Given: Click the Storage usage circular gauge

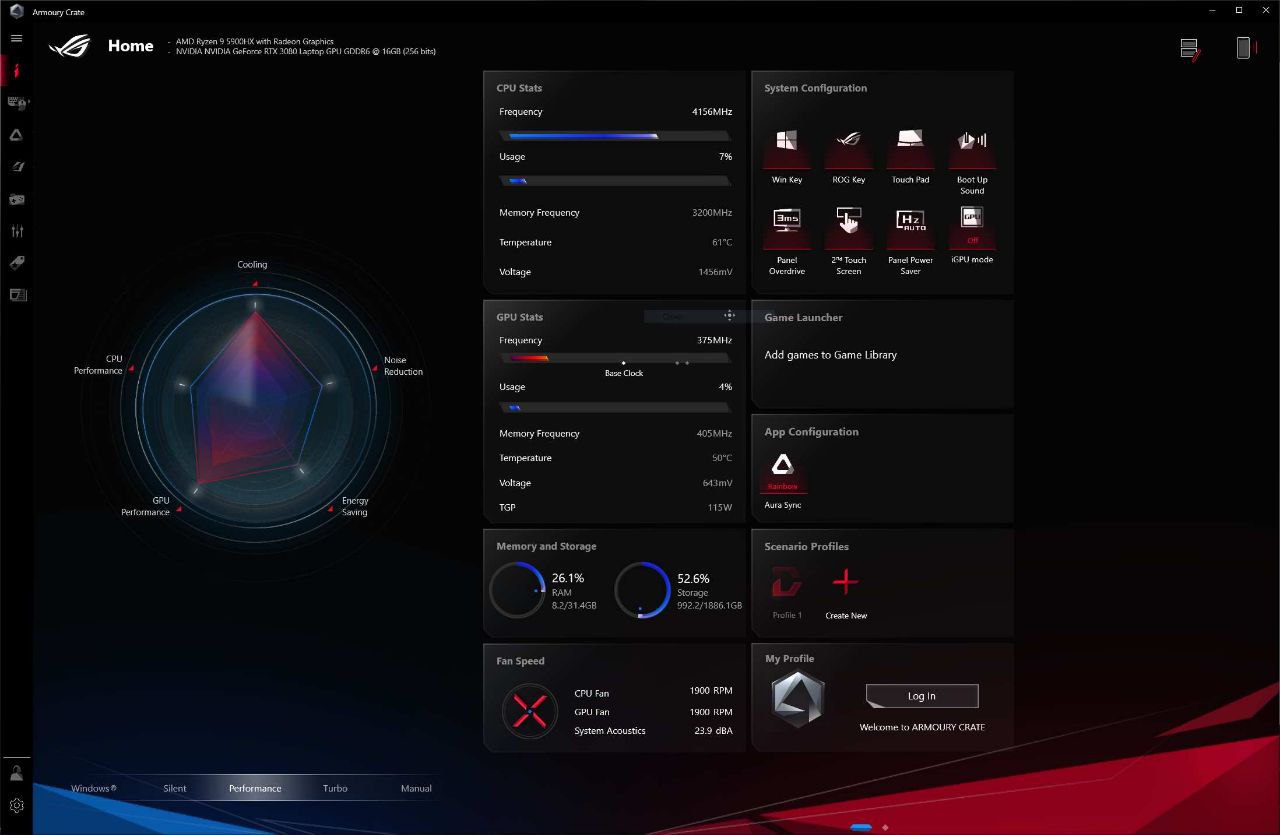Looking at the screenshot, I should (642, 590).
